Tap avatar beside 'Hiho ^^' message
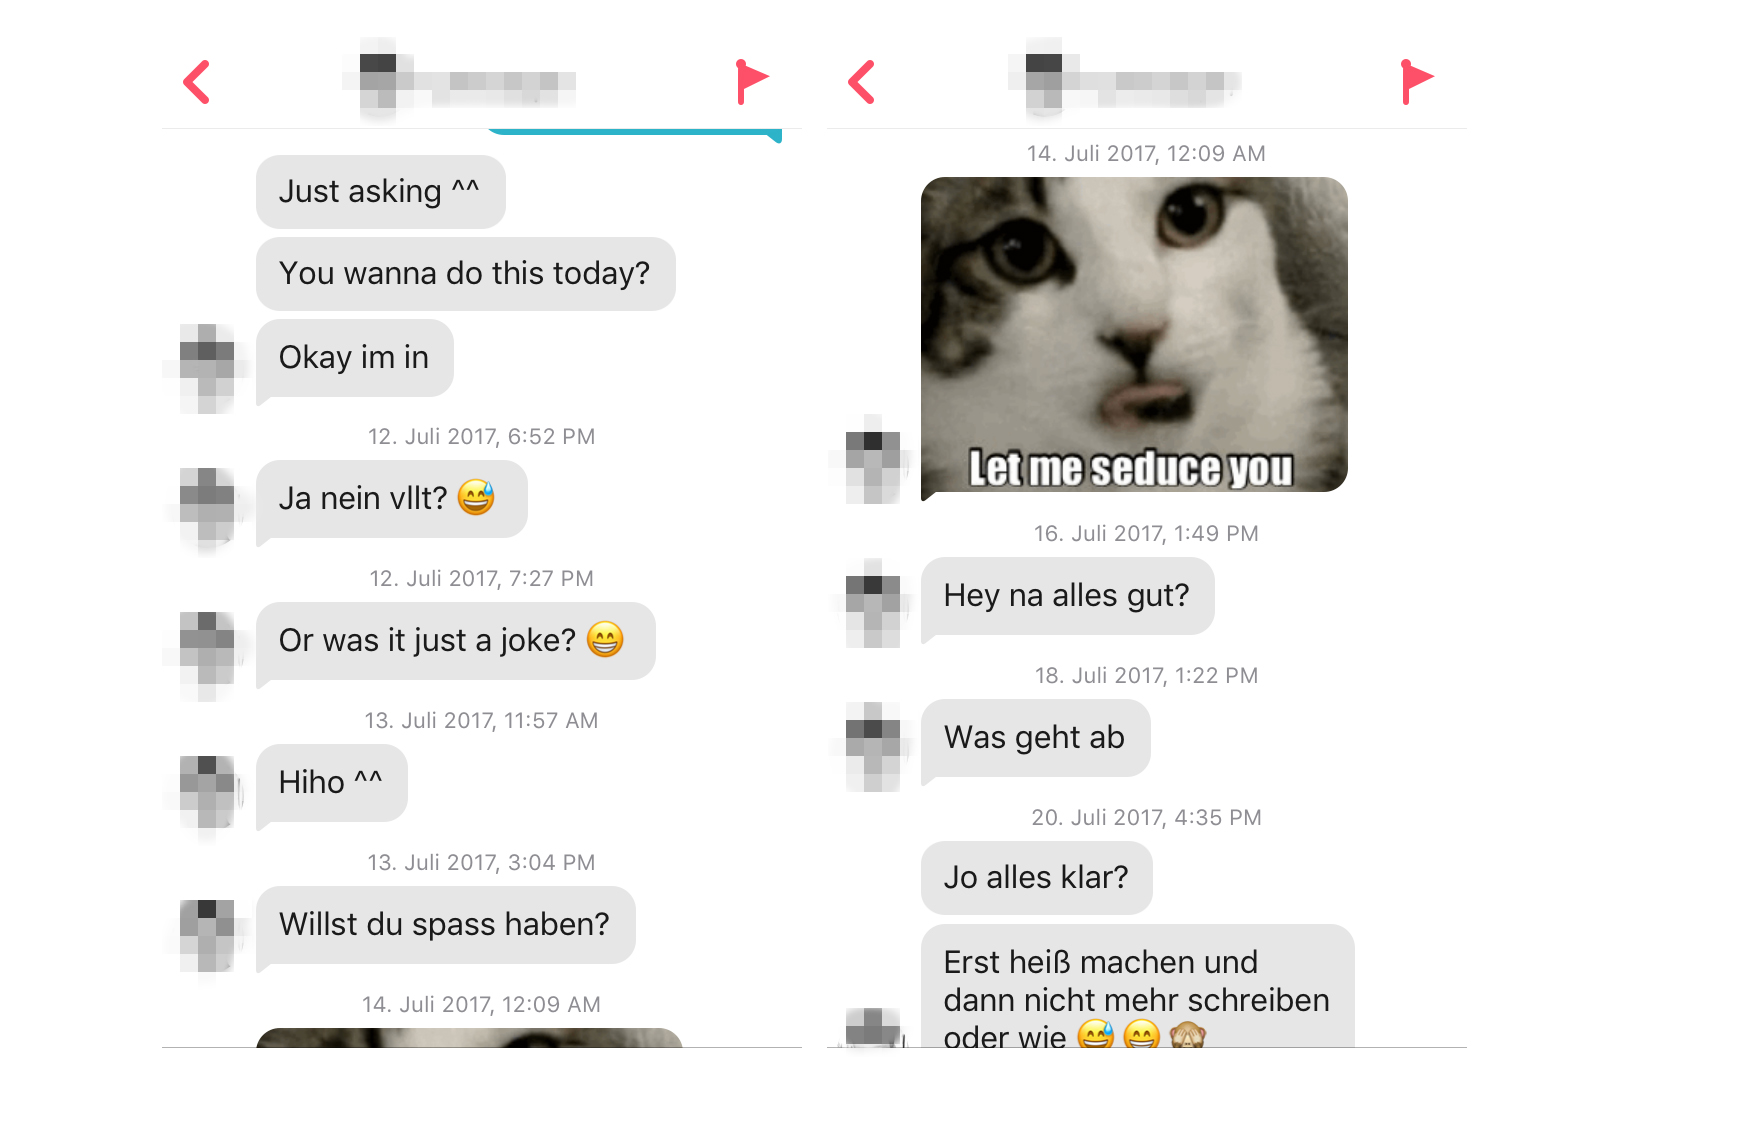 click(x=207, y=794)
